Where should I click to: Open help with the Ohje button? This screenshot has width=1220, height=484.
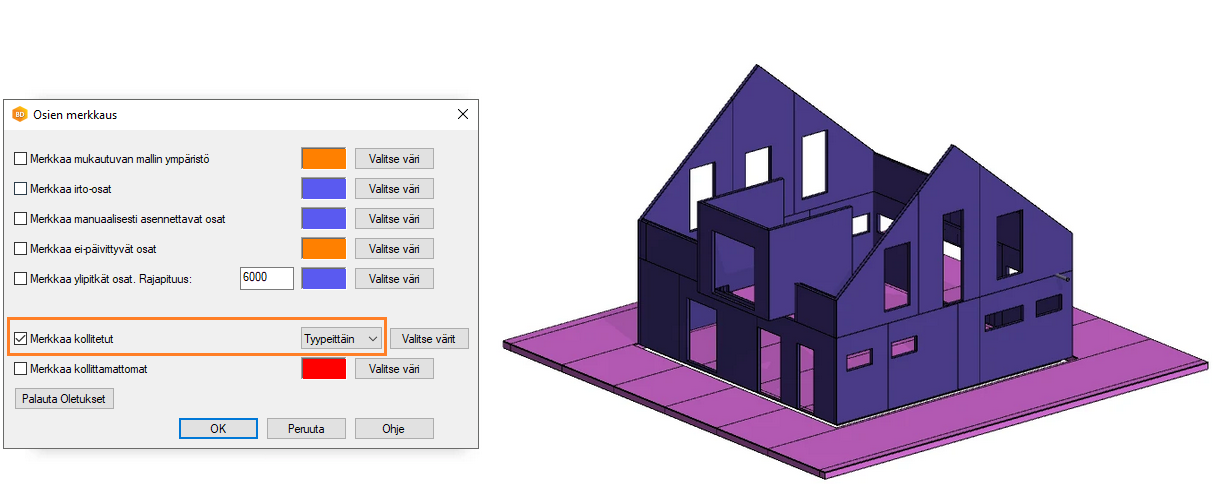click(394, 428)
